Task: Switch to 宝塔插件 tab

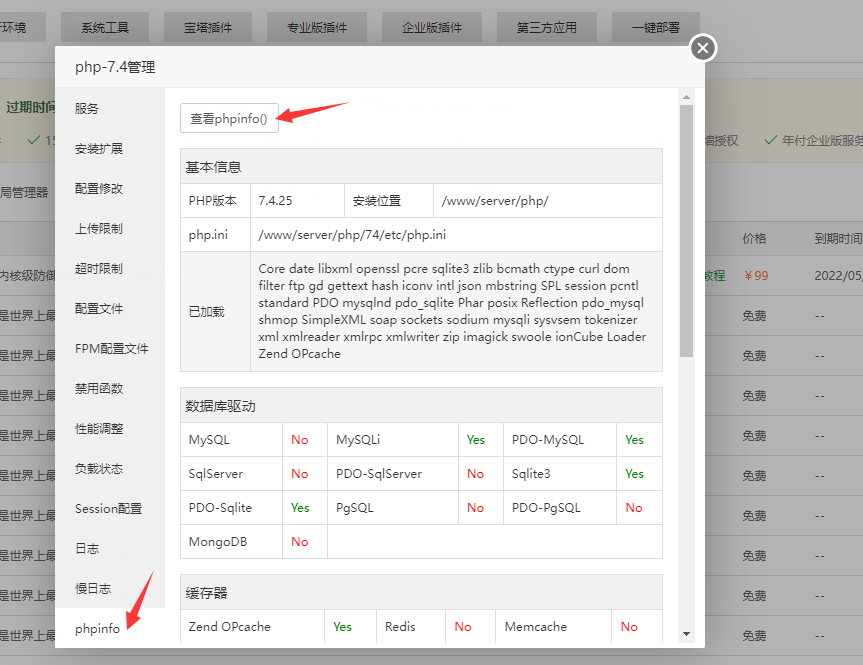Action: (208, 27)
